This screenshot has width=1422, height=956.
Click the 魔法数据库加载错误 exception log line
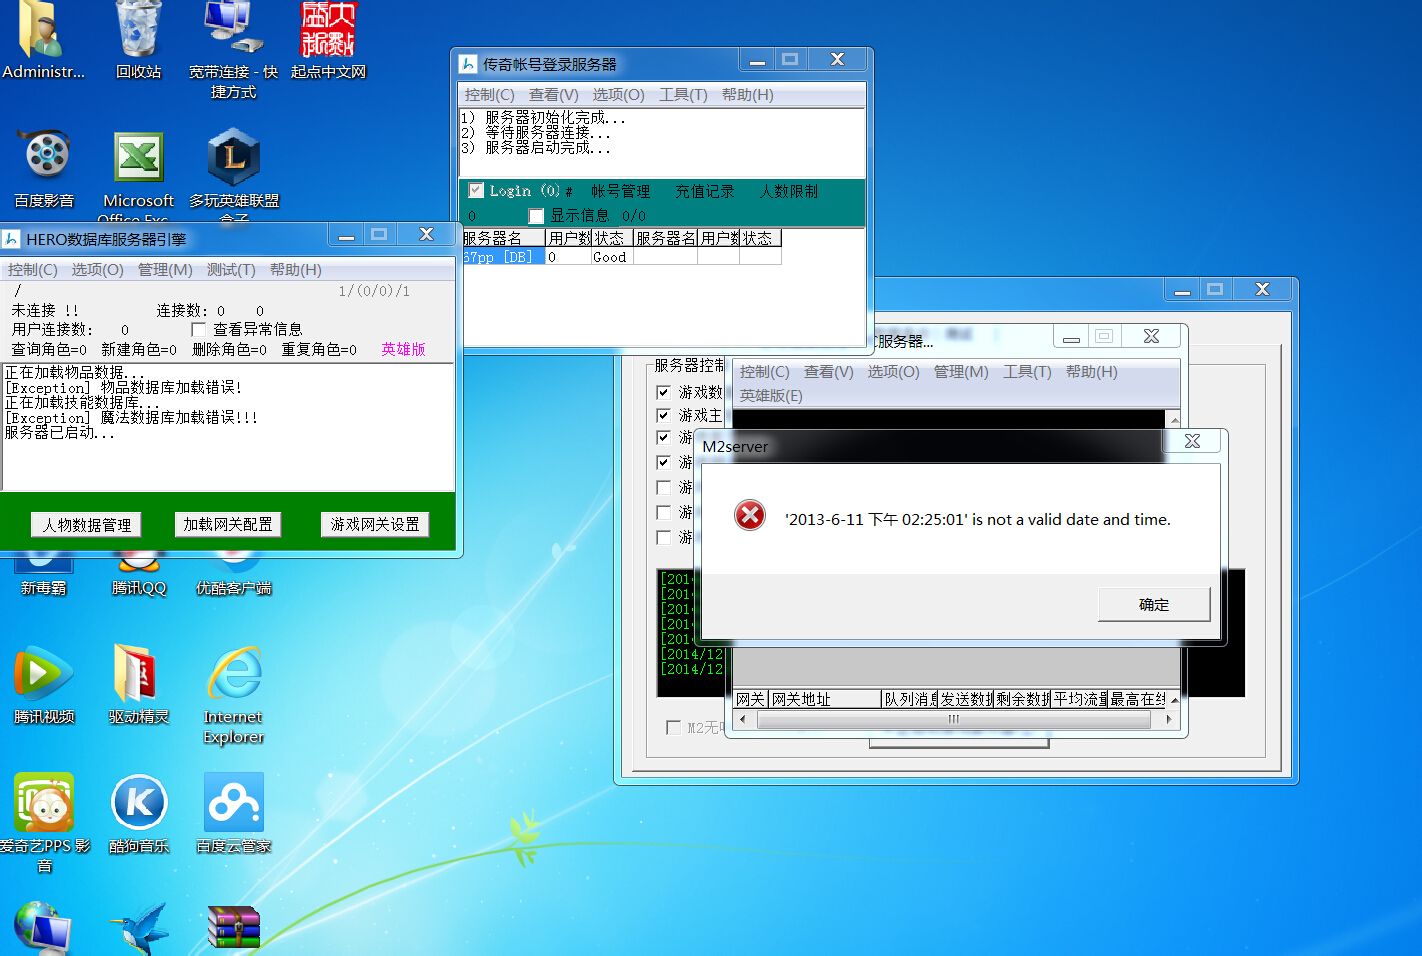[x=131, y=417]
